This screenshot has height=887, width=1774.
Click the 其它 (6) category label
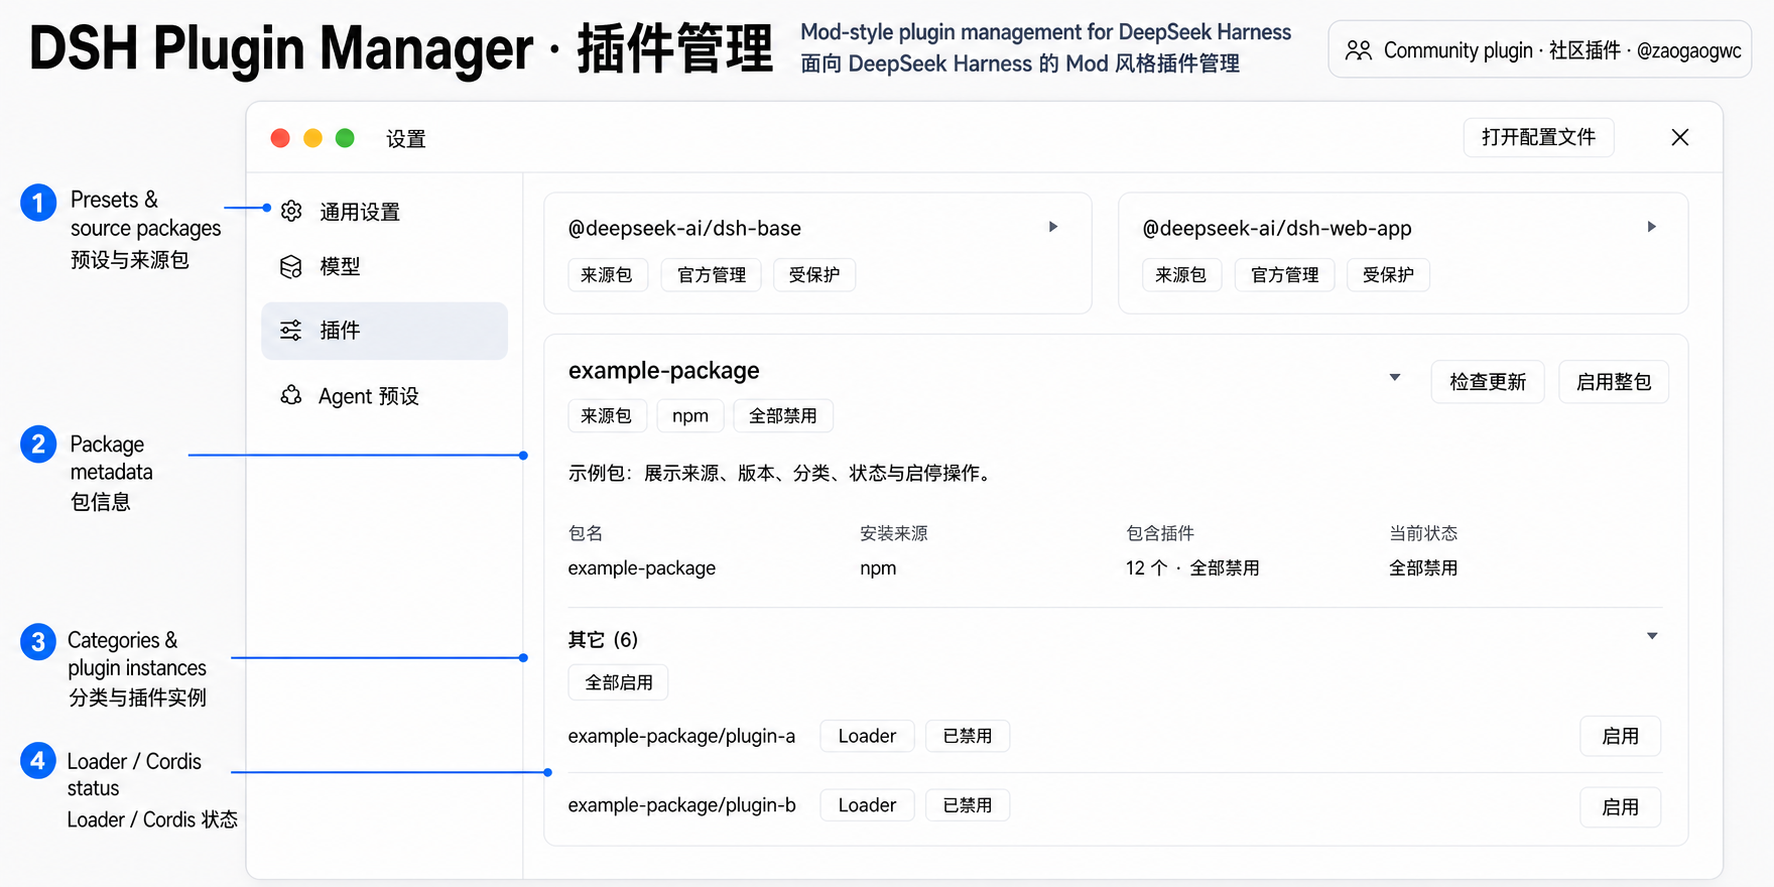(x=603, y=640)
